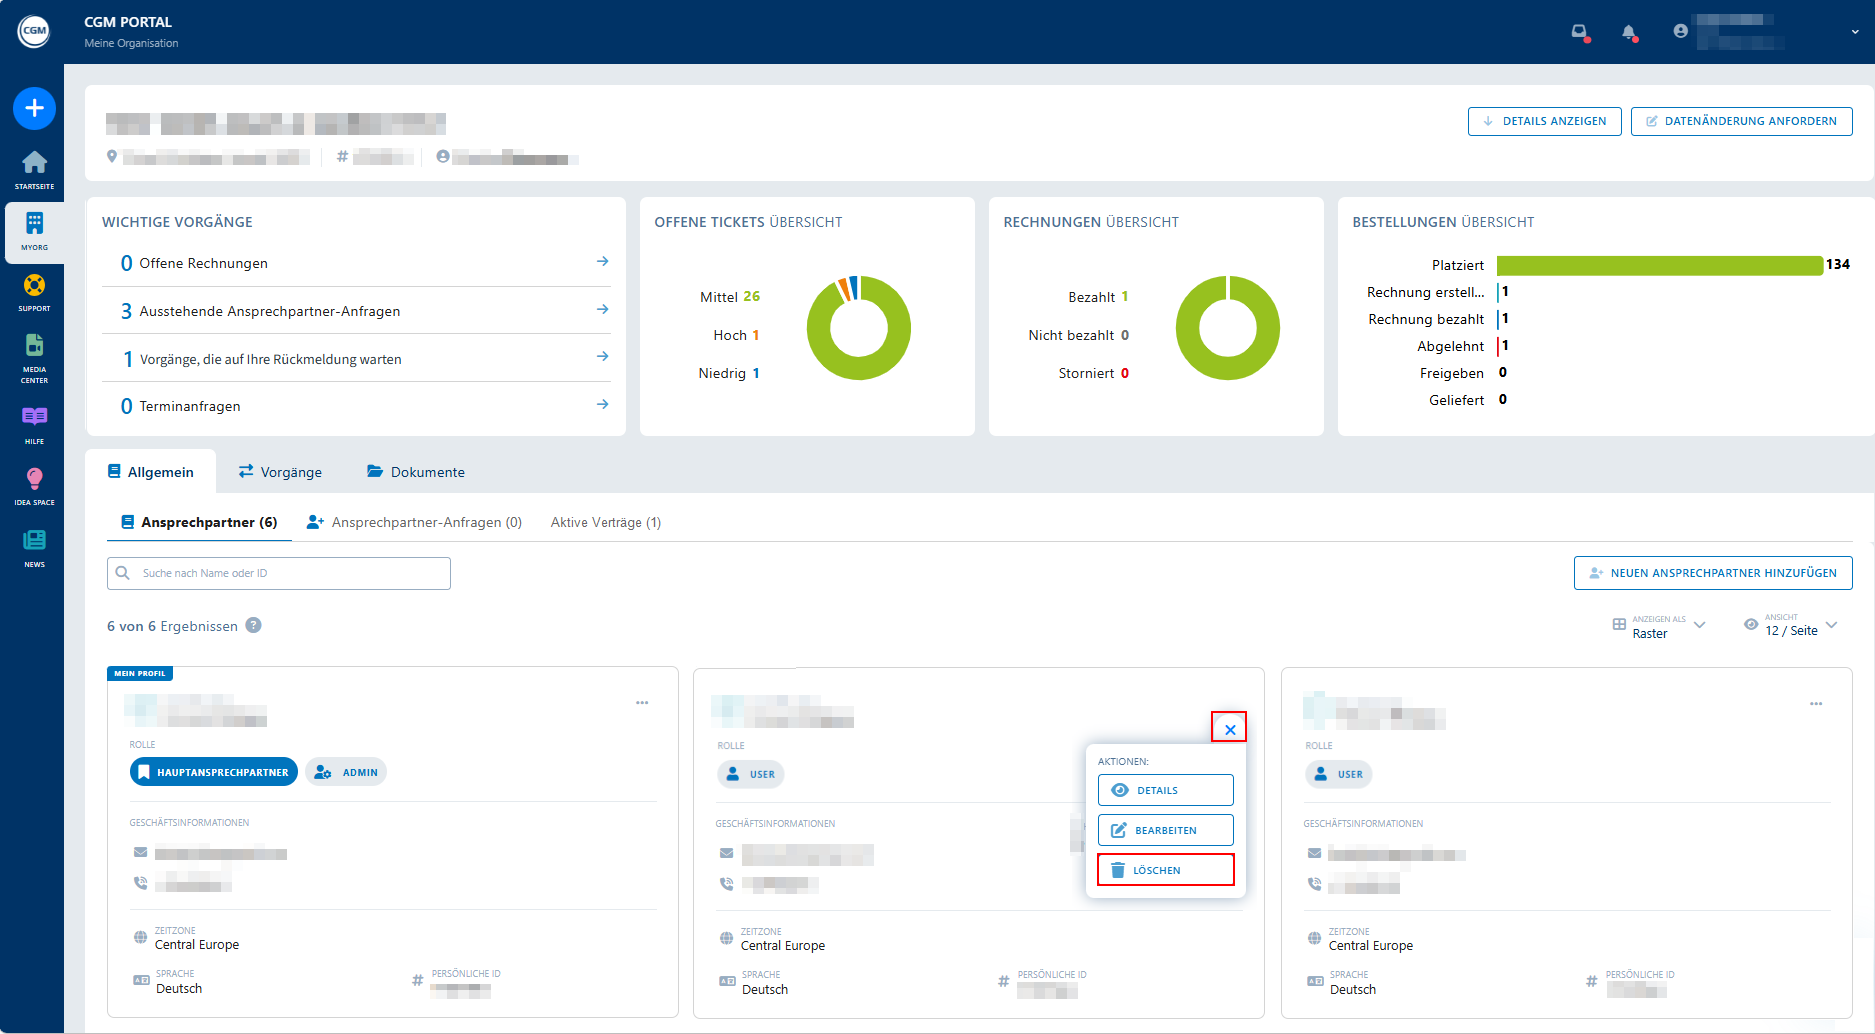The width and height of the screenshot is (1875, 1034).
Task: Click Neuen Ansprechpartner hinzufügen button
Action: (x=1712, y=573)
